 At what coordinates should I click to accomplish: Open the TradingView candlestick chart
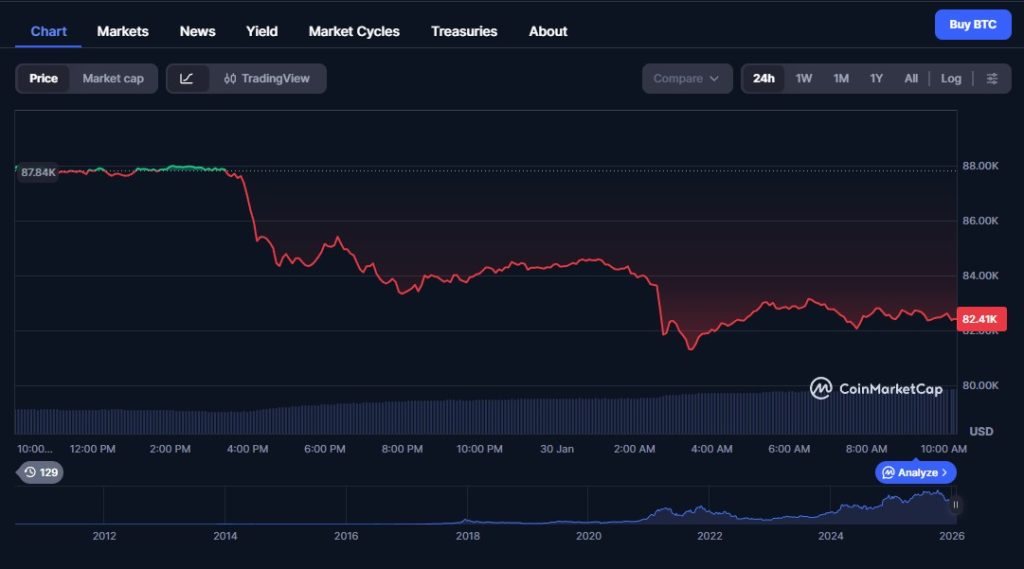coord(267,79)
